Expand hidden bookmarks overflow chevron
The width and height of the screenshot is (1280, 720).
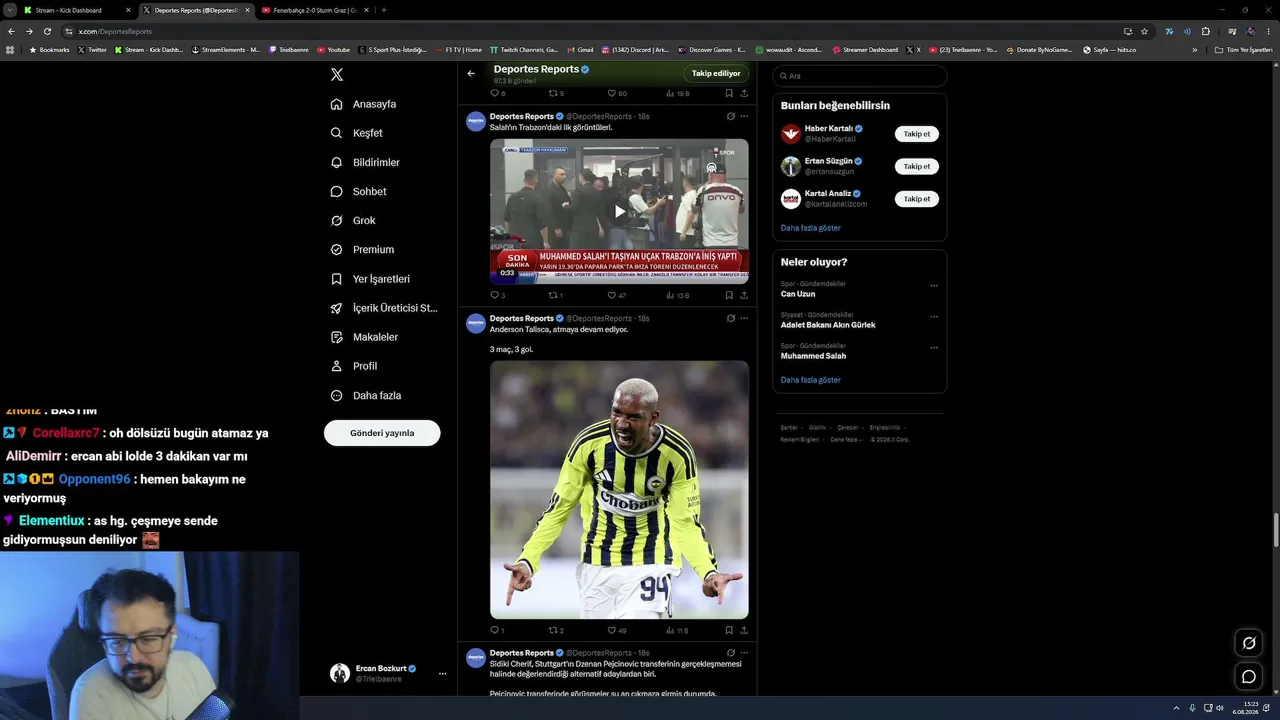1195,49
